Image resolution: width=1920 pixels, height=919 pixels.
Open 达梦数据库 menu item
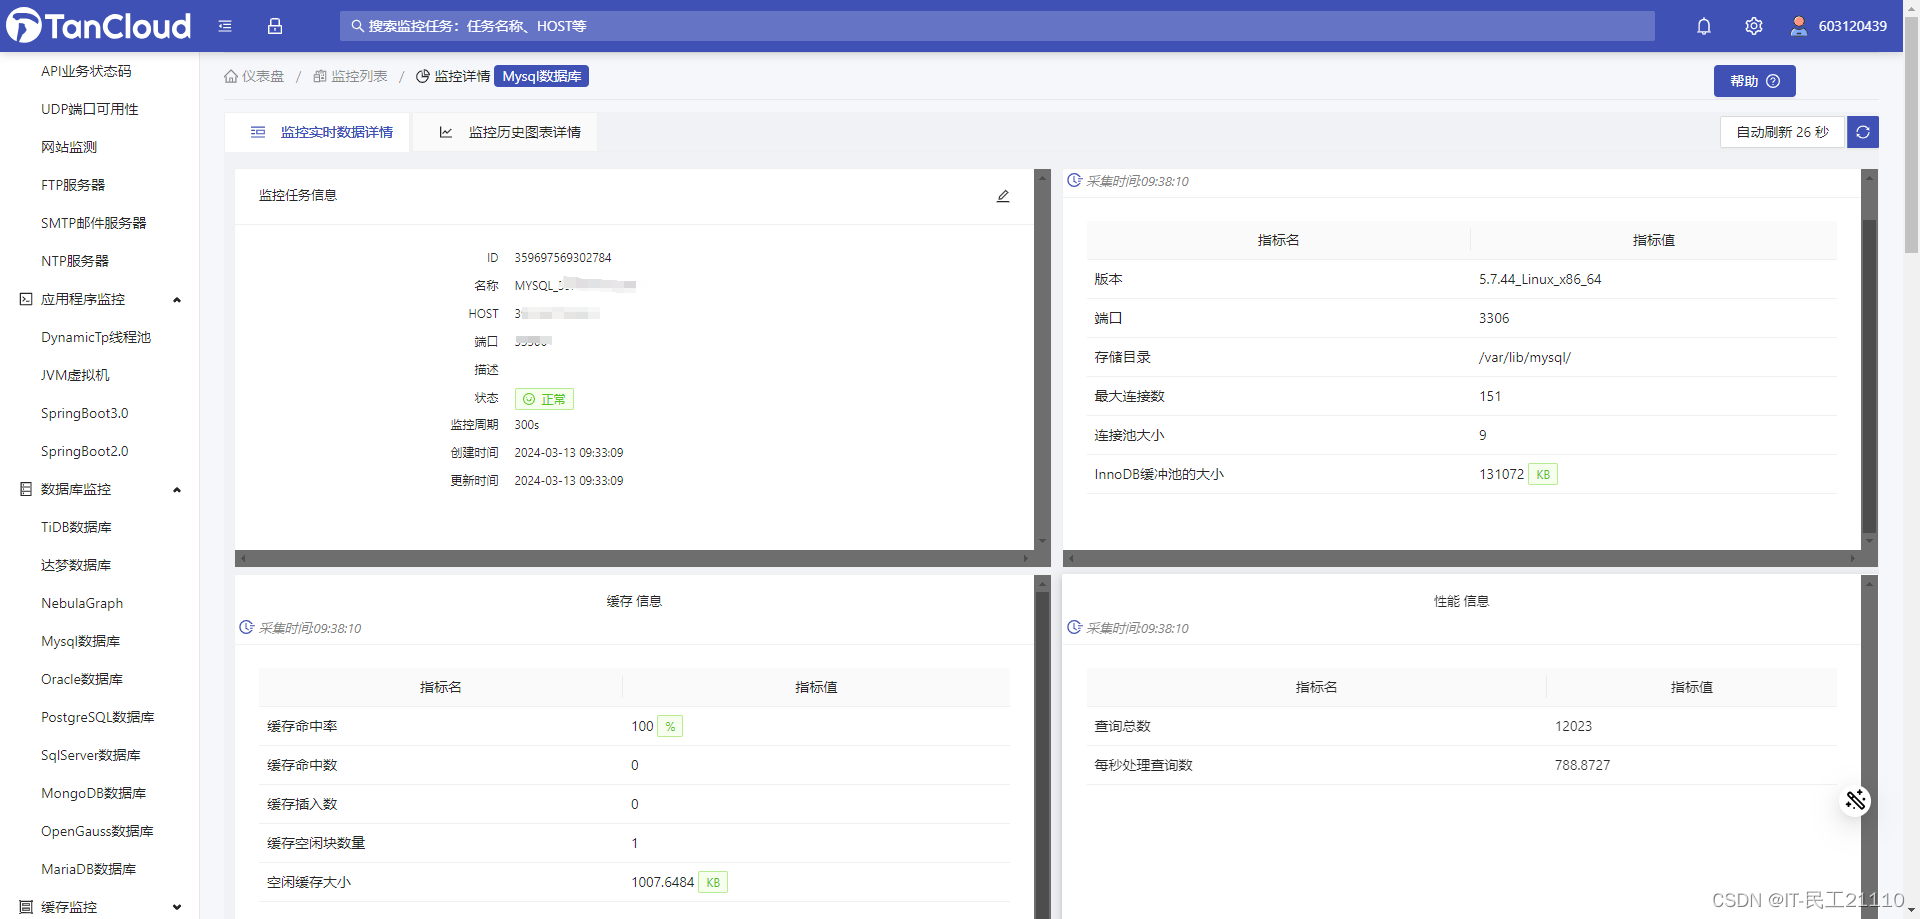click(76, 565)
